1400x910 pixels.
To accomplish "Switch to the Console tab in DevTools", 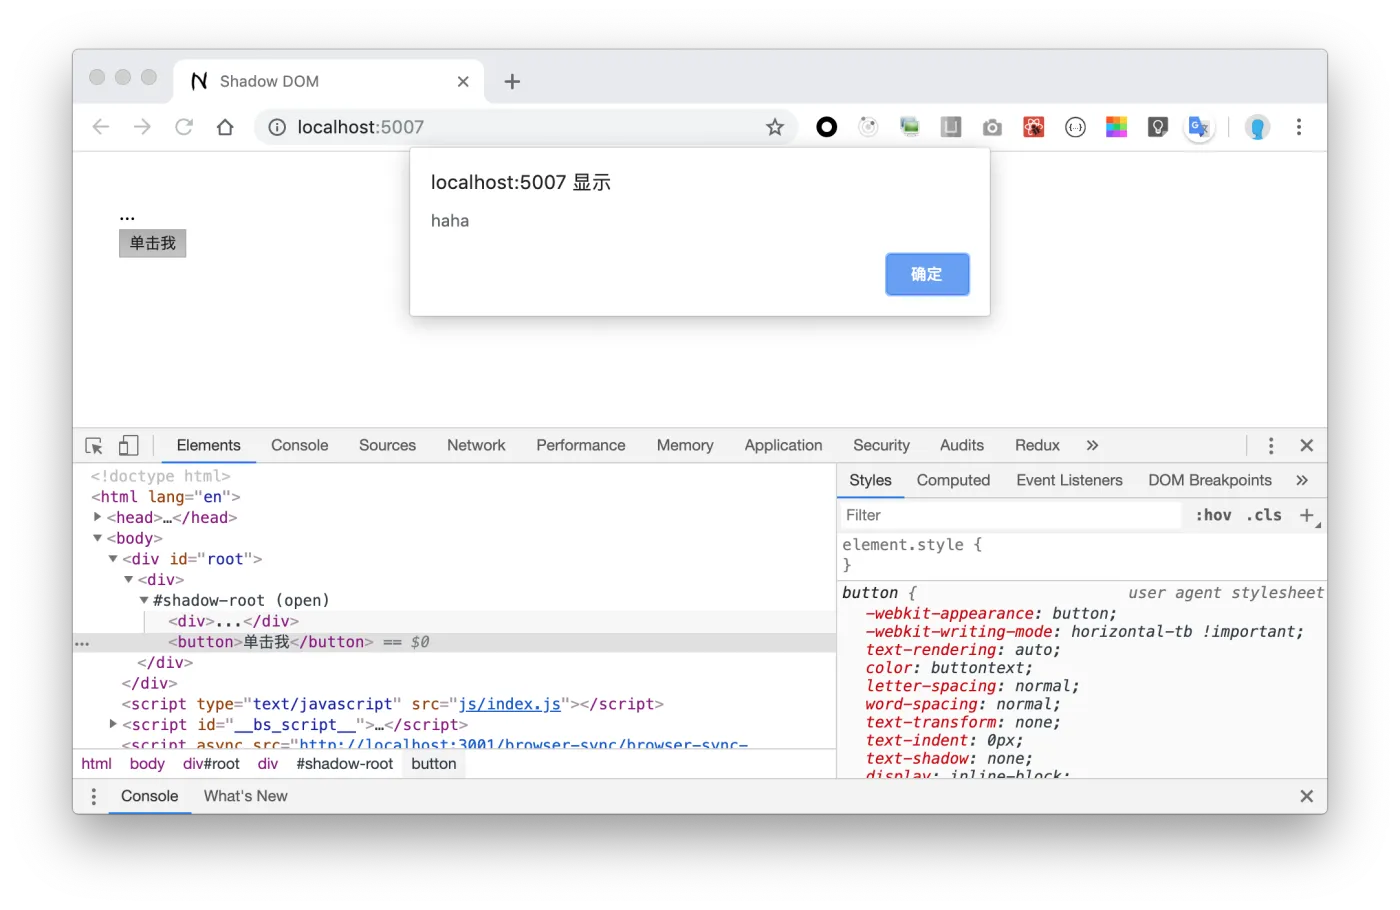I will click(x=299, y=446).
